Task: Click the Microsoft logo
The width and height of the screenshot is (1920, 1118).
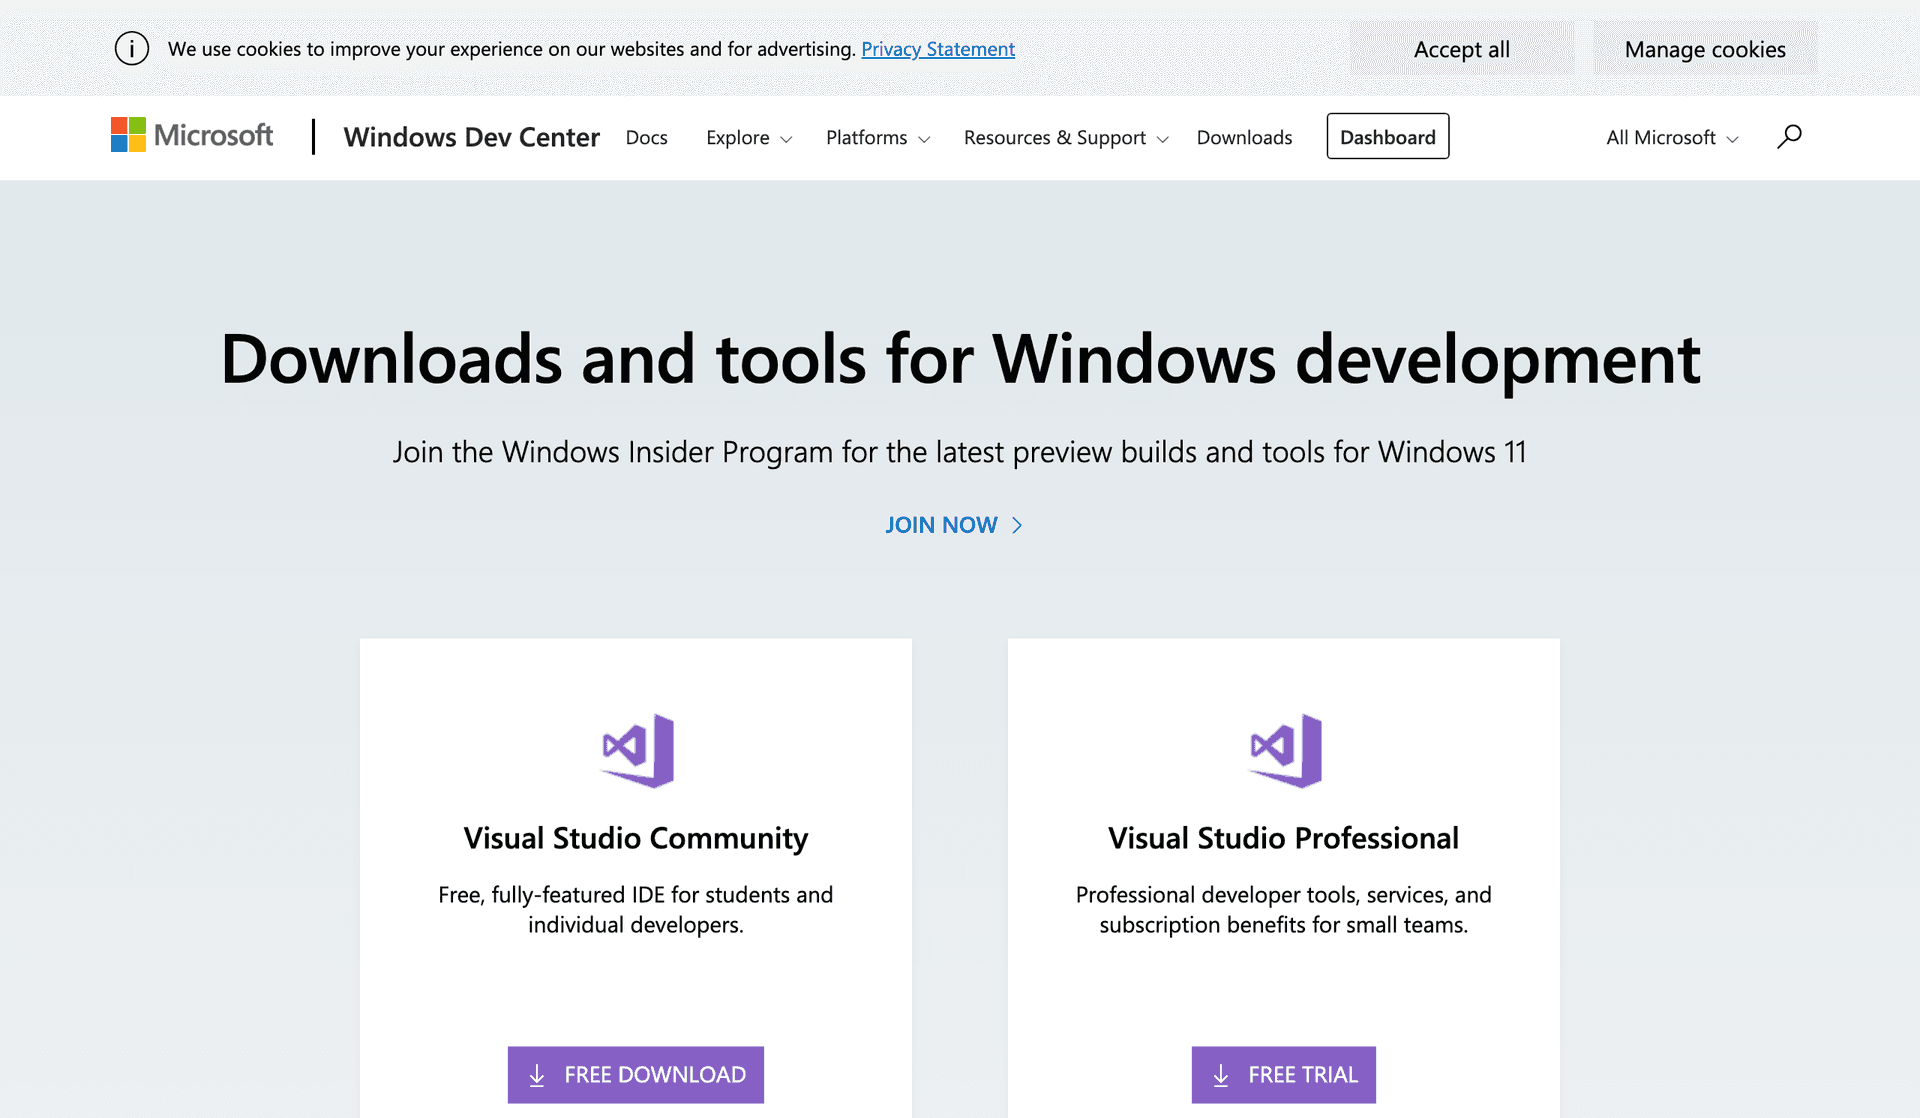Action: tap(190, 135)
